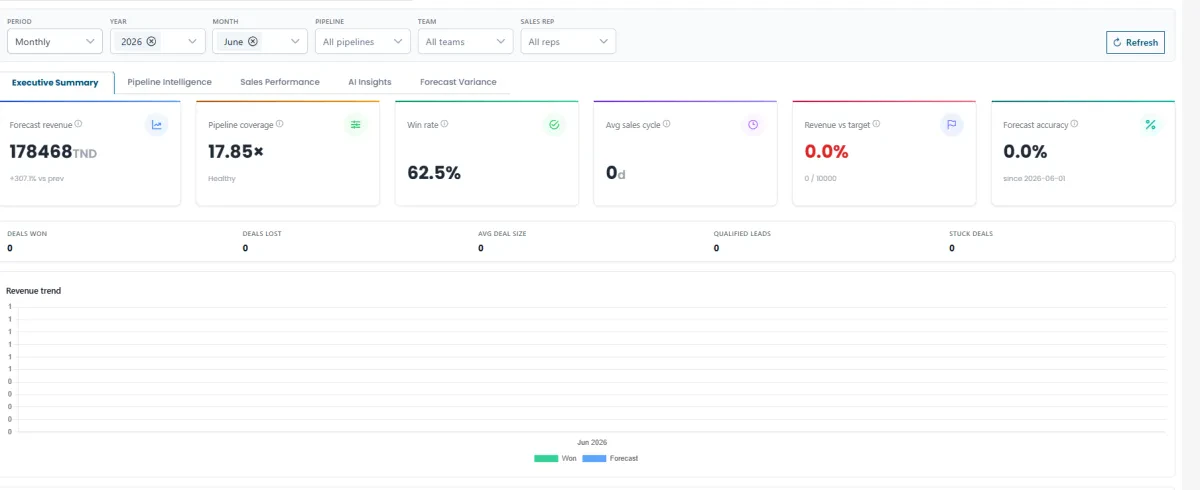Expand the Year dropdown arrow
The width and height of the screenshot is (1200, 490).
193,41
